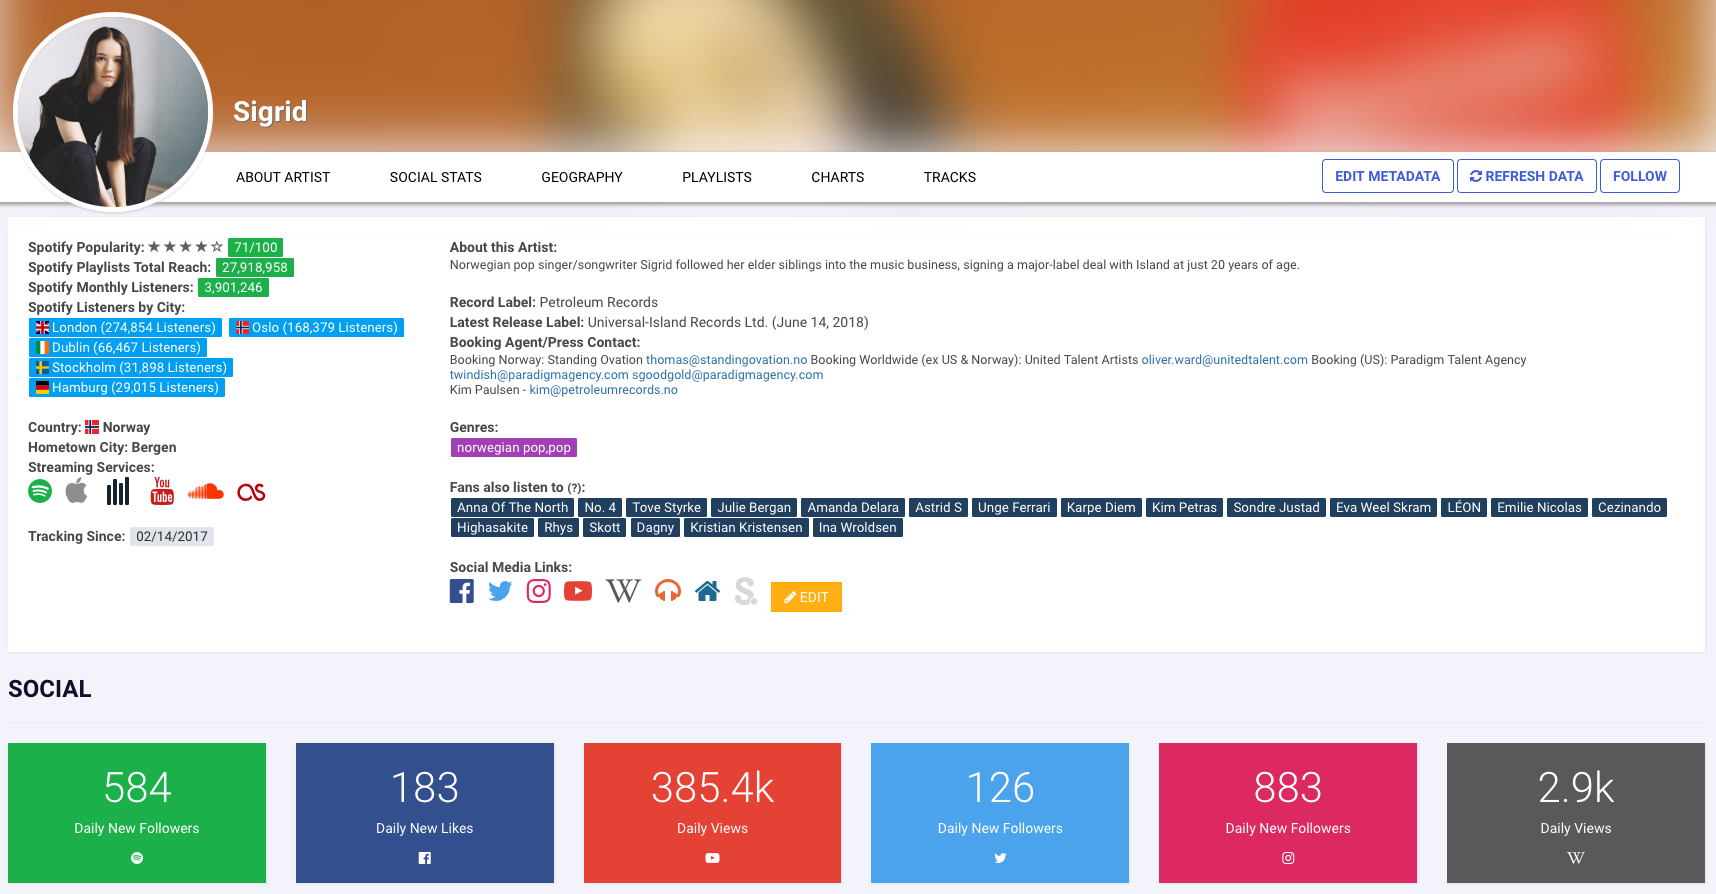Image resolution: width=1716 pixels, height=894 pixels.
Task: Open related artist Kim Petras
Action: coord(1184,507)
